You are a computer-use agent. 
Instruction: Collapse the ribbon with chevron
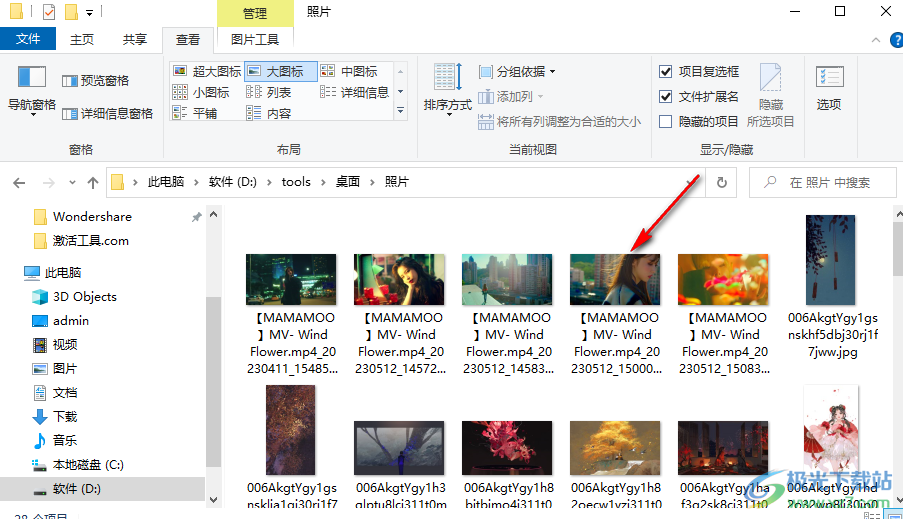click(876, 40)
